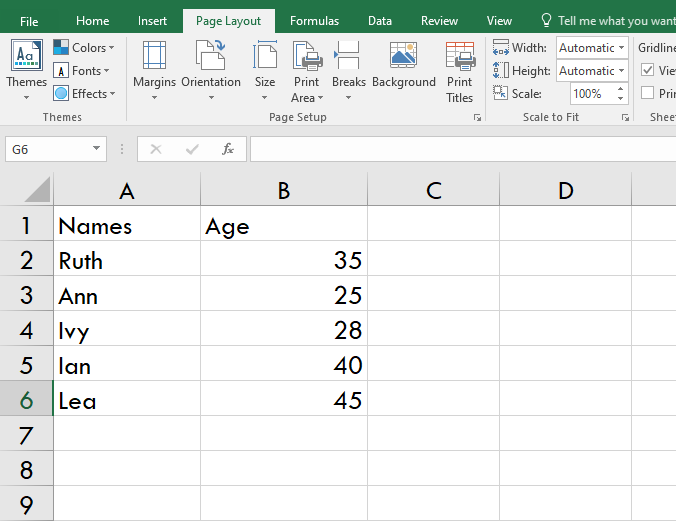The image size is (676, 521).
Task: Switch to the Formulas tab
Action: [314, 21]
